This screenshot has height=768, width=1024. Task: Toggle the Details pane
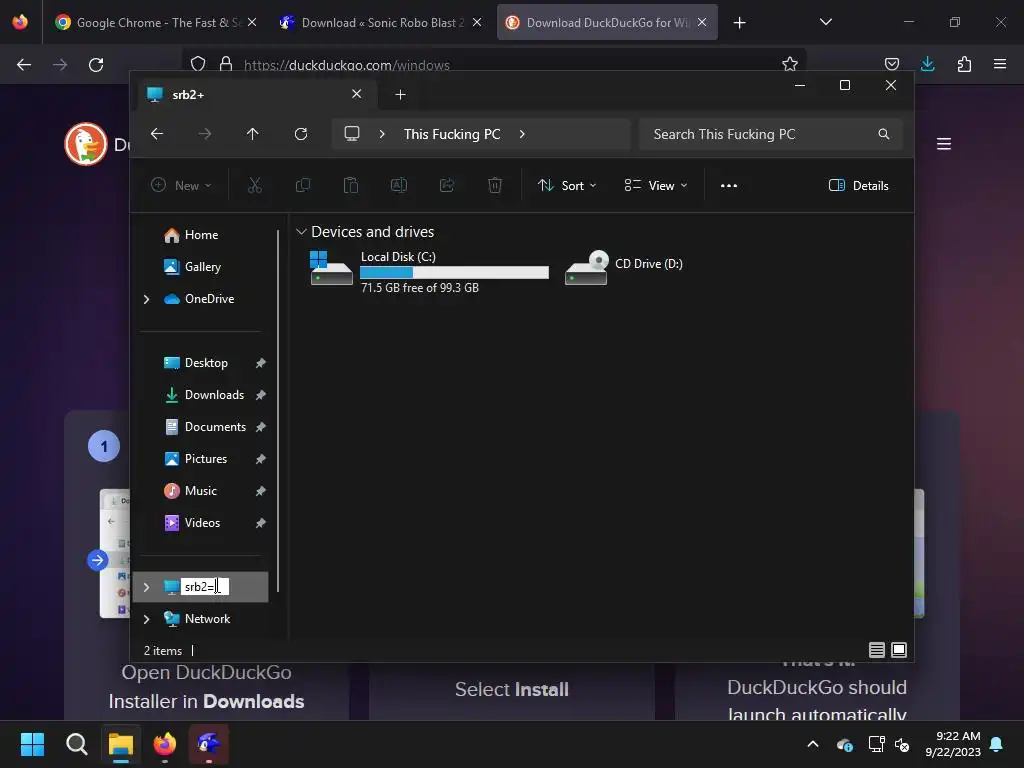click(859, 185)
